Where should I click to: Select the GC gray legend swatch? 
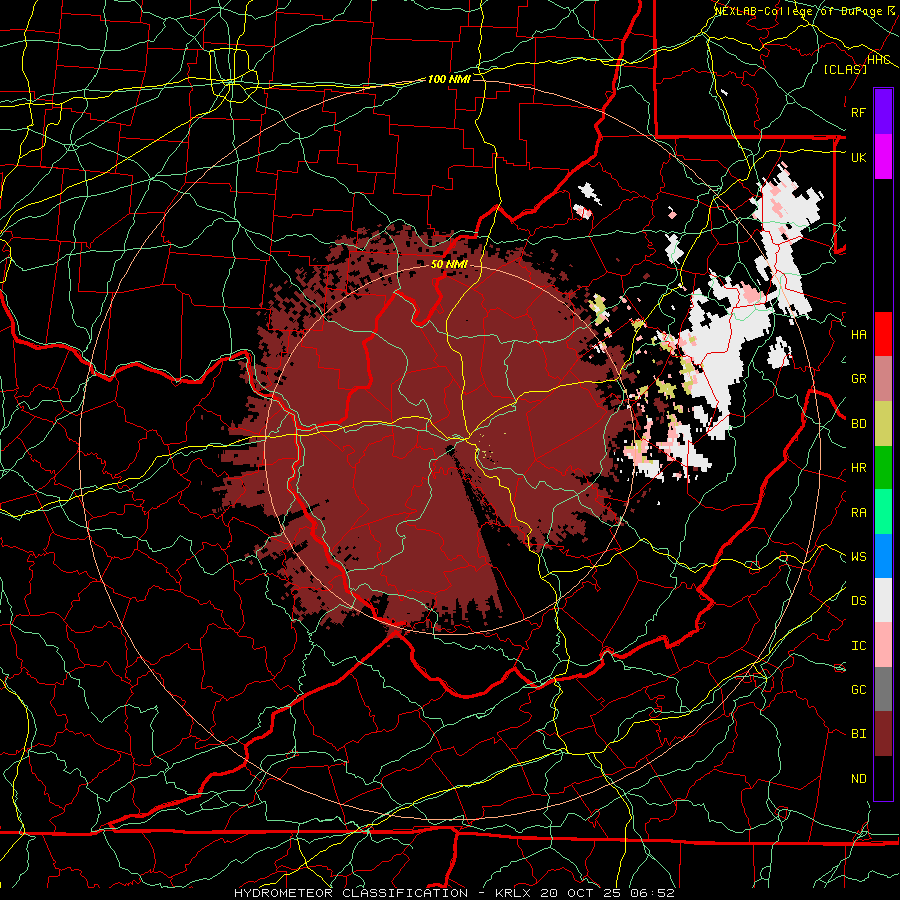883,689
